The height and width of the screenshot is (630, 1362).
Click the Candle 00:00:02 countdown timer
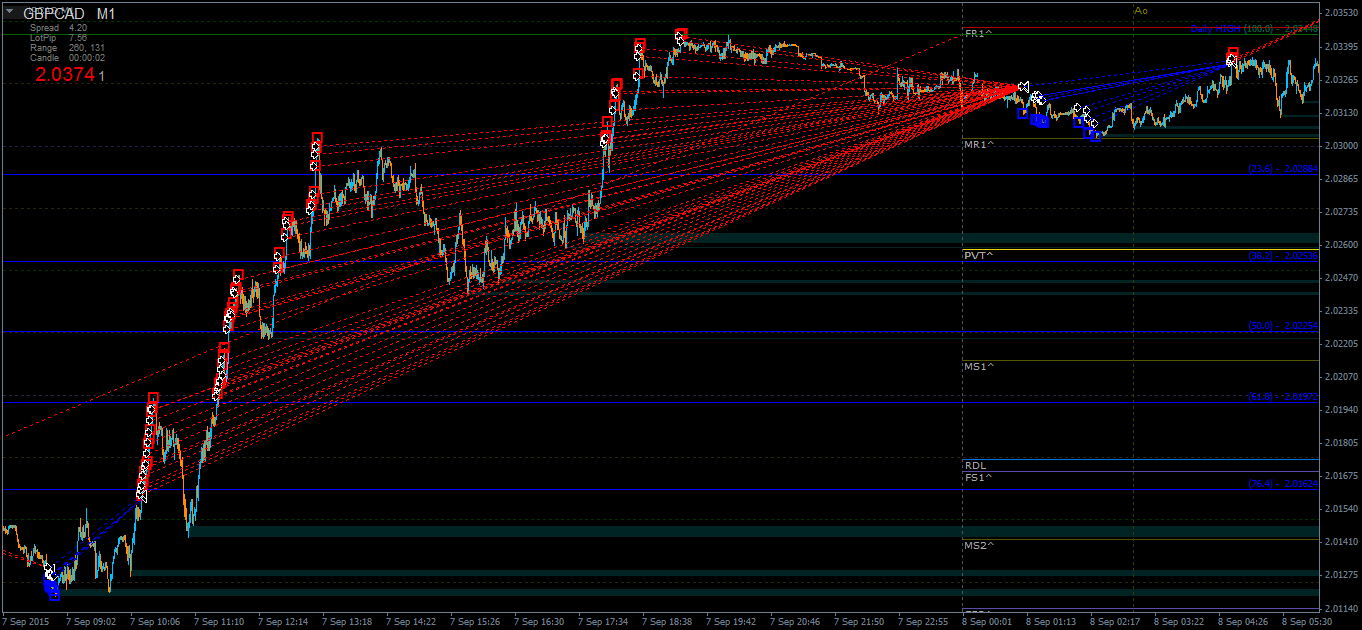tap(67, 58)
